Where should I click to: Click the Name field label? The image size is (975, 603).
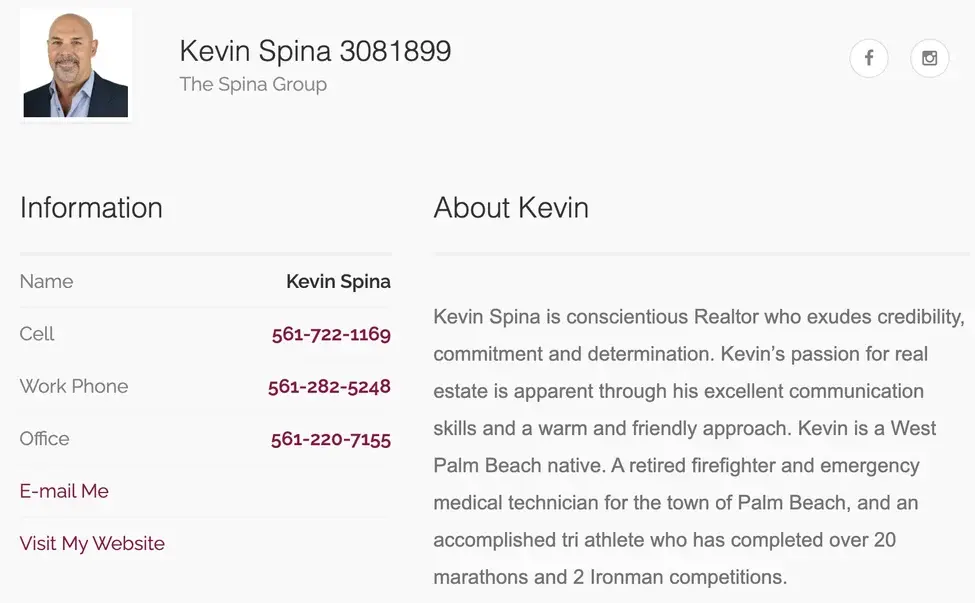click(46, 282)
